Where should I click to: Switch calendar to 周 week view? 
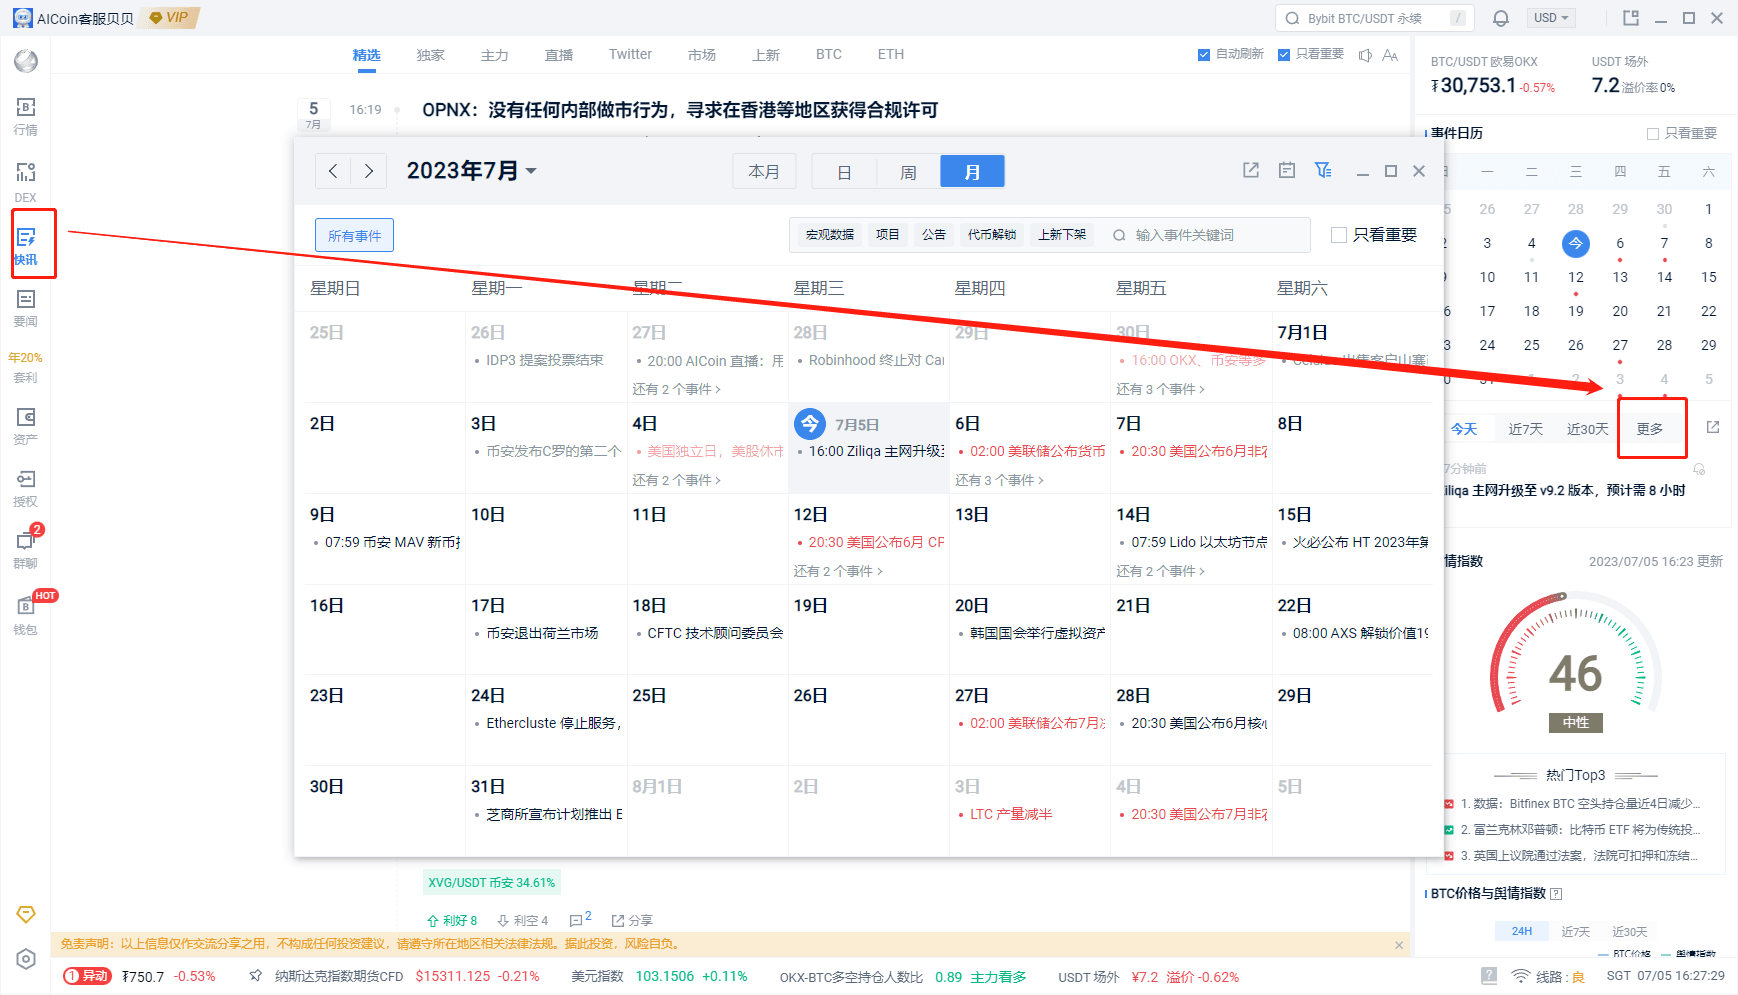(908, 172)
